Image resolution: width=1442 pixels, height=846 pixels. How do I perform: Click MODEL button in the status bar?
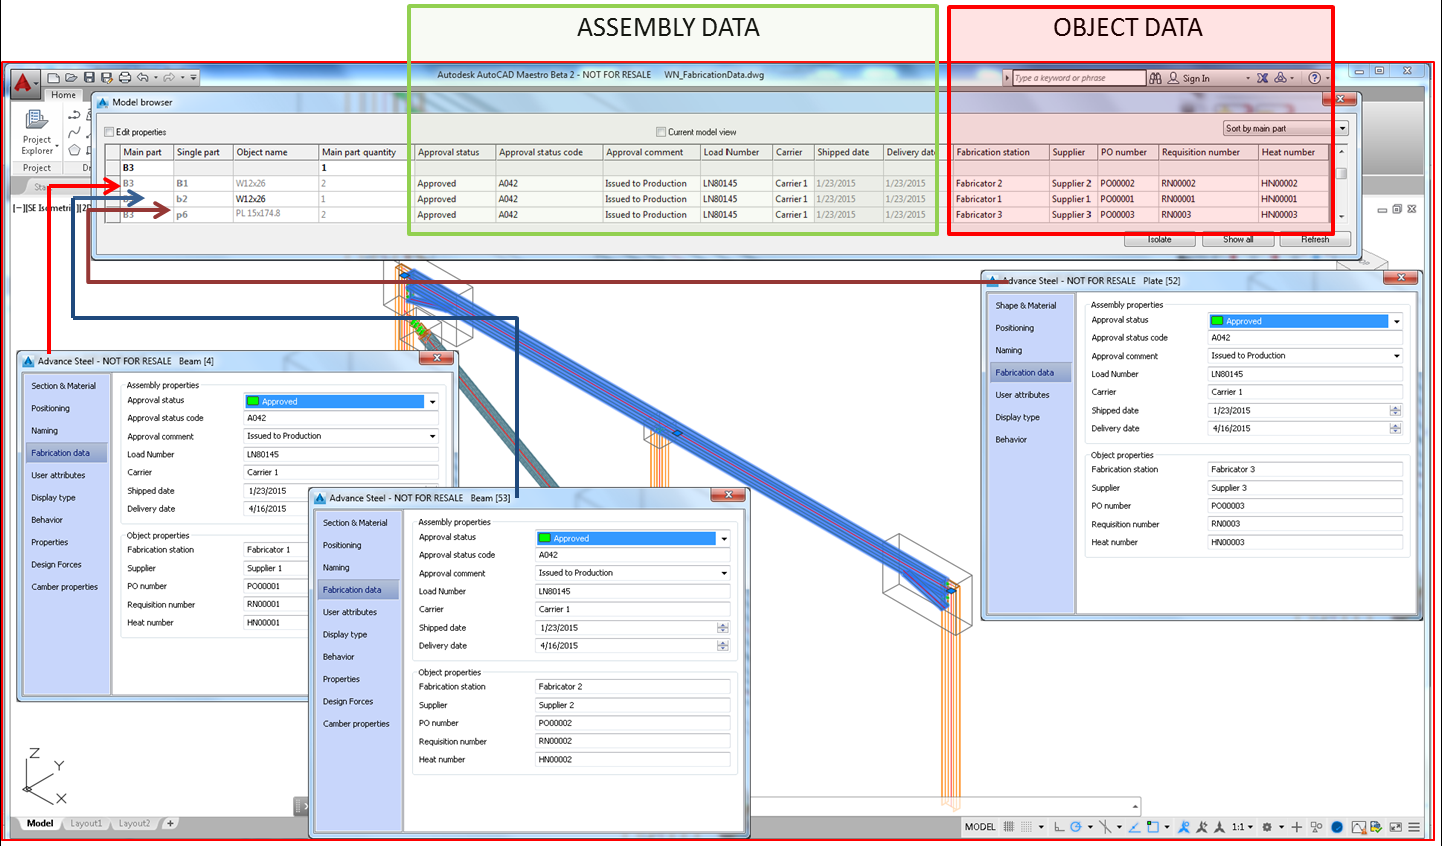(980, 827)
